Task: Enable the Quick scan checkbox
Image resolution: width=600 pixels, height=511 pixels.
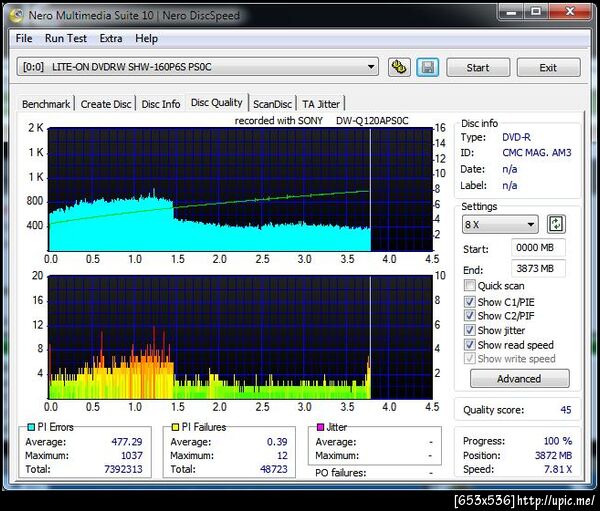Action: point(470,286)
